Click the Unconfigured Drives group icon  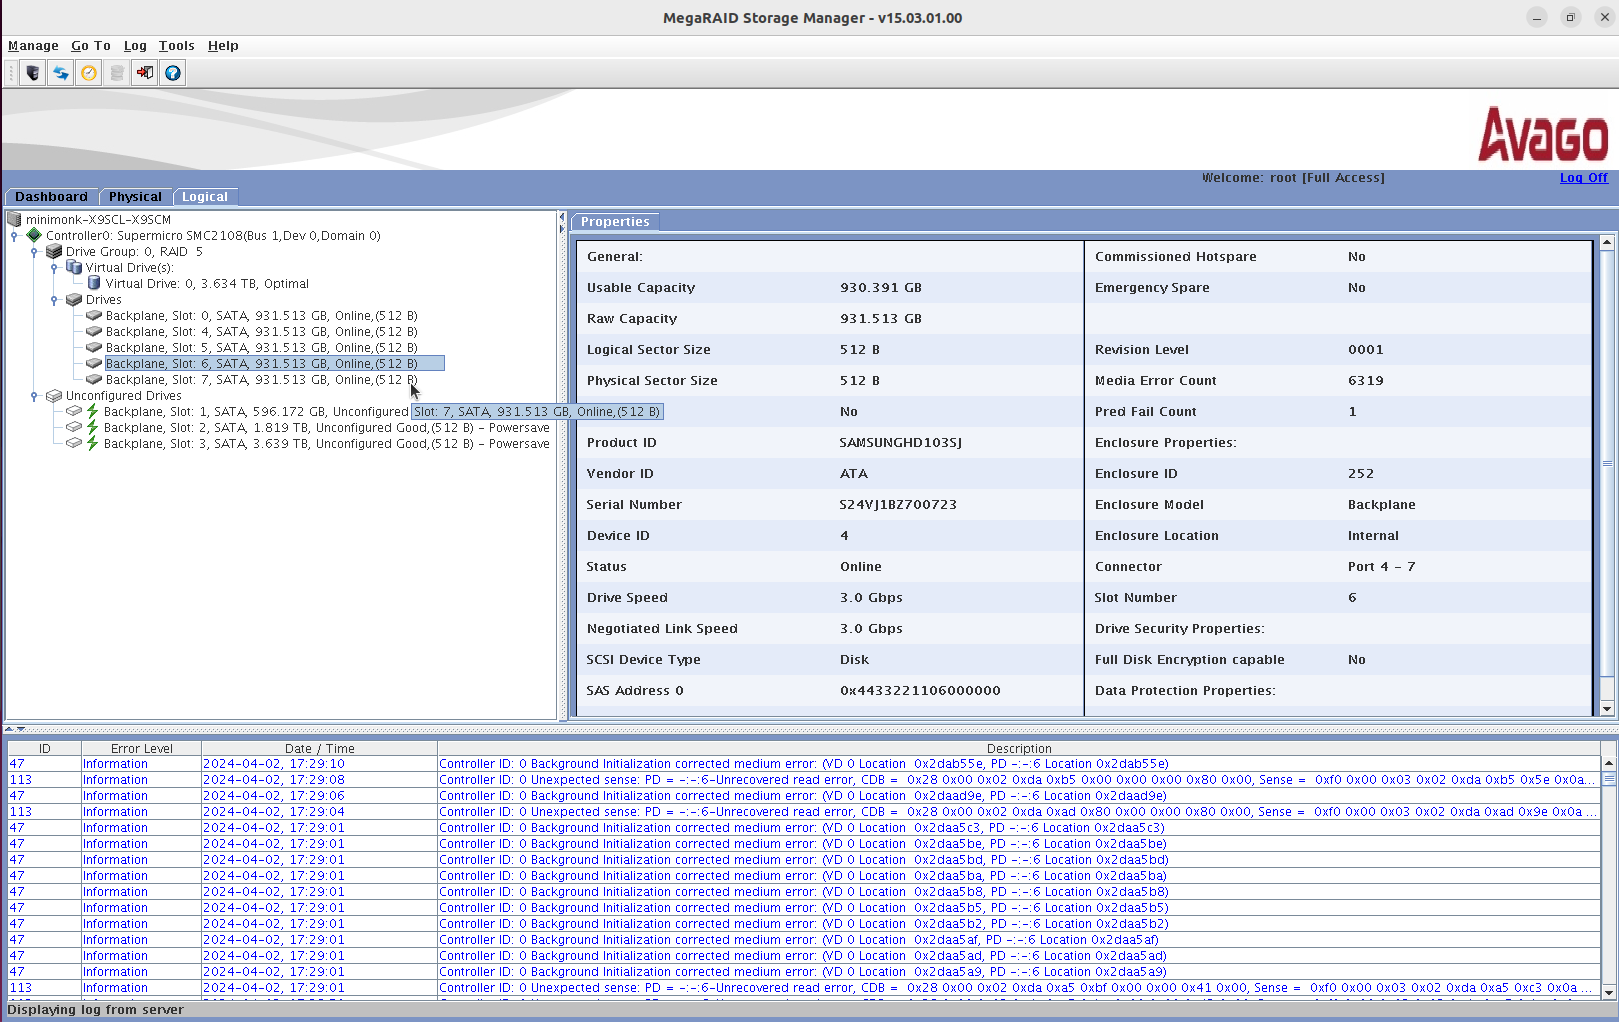click(54, 395)
